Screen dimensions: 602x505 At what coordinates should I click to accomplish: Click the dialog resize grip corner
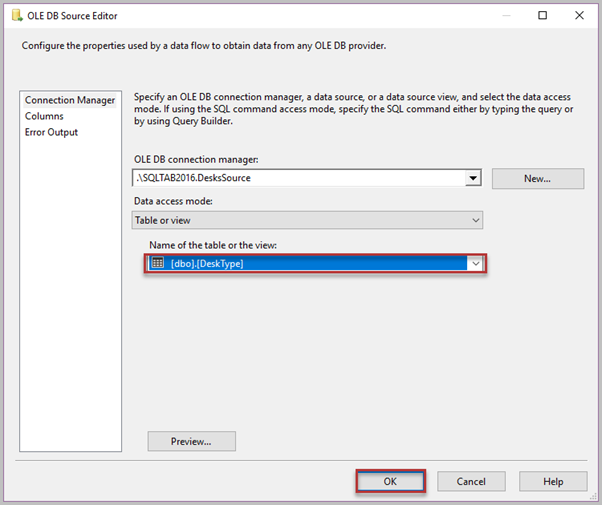(x=594, y=497)
